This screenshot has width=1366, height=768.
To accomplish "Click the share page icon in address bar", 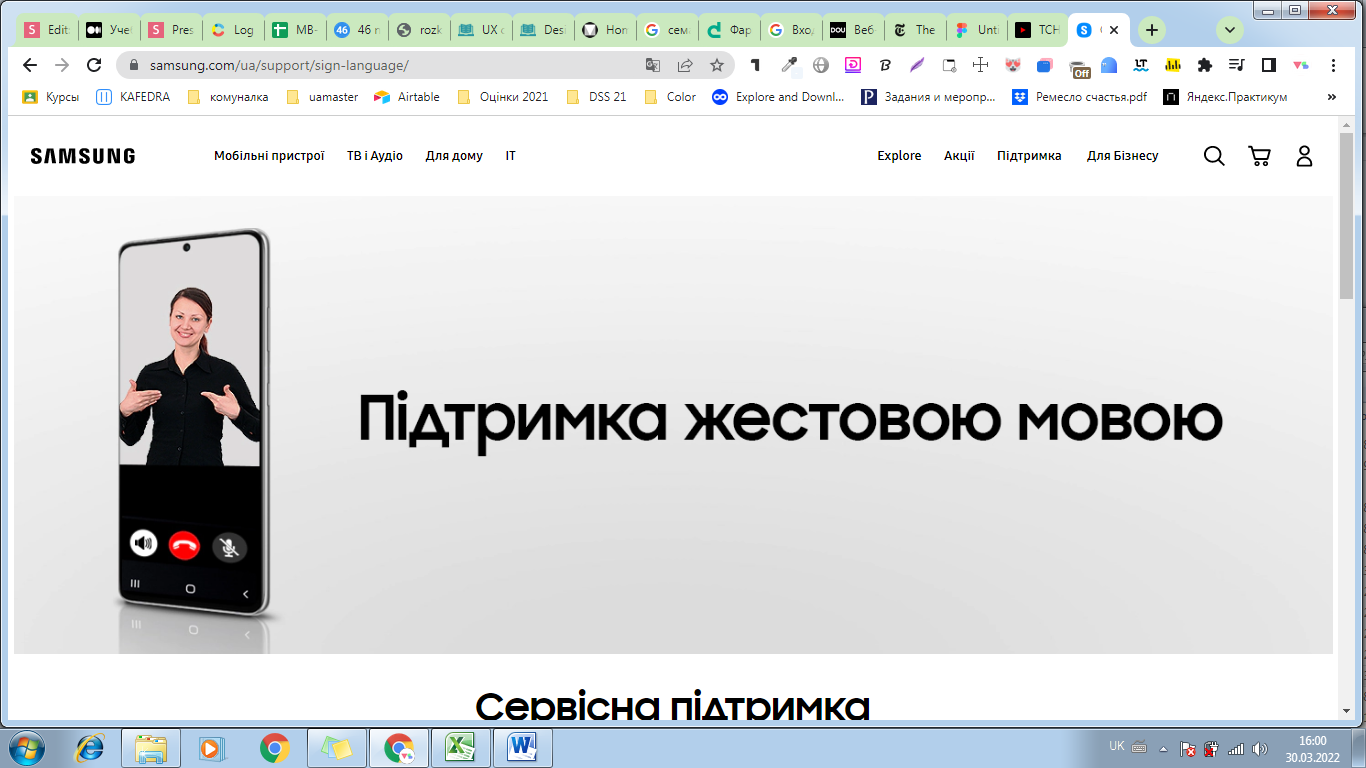I will pyautogui.click(x=685, y=65).
